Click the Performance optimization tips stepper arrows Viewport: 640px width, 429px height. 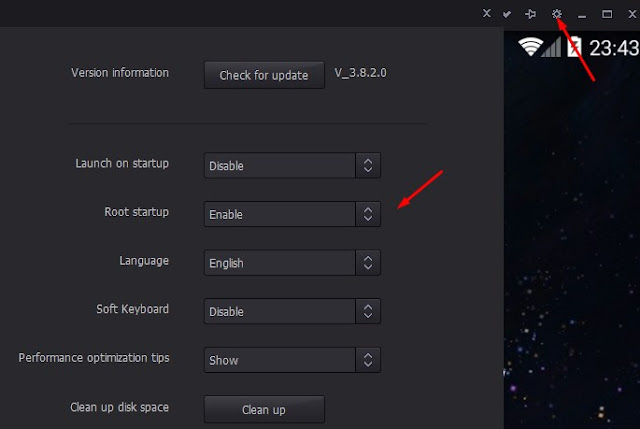pos(368,360)
